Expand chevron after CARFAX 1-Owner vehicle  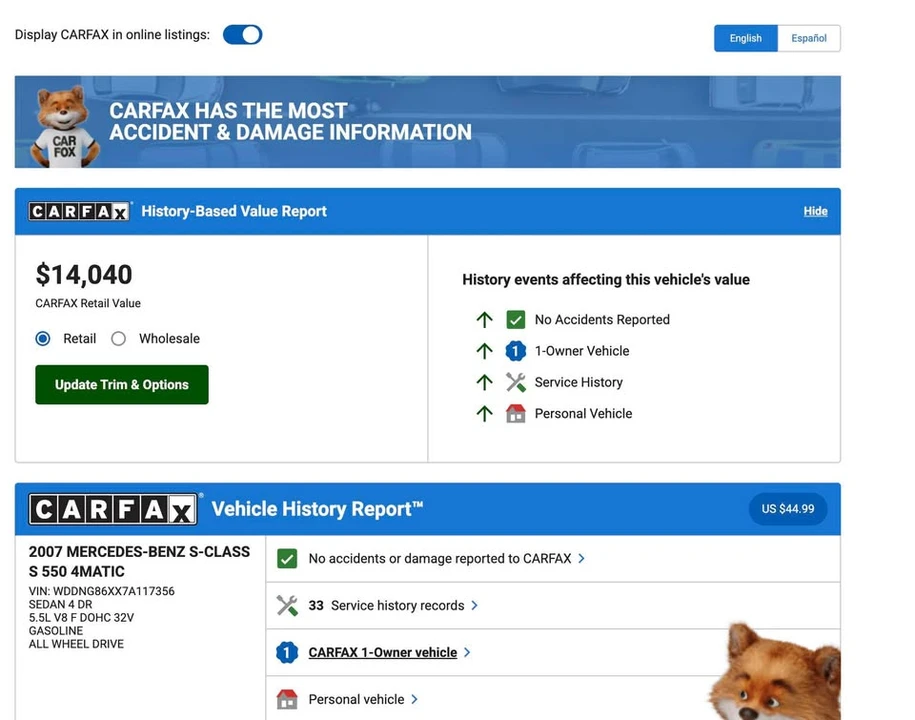pos(467,652)
